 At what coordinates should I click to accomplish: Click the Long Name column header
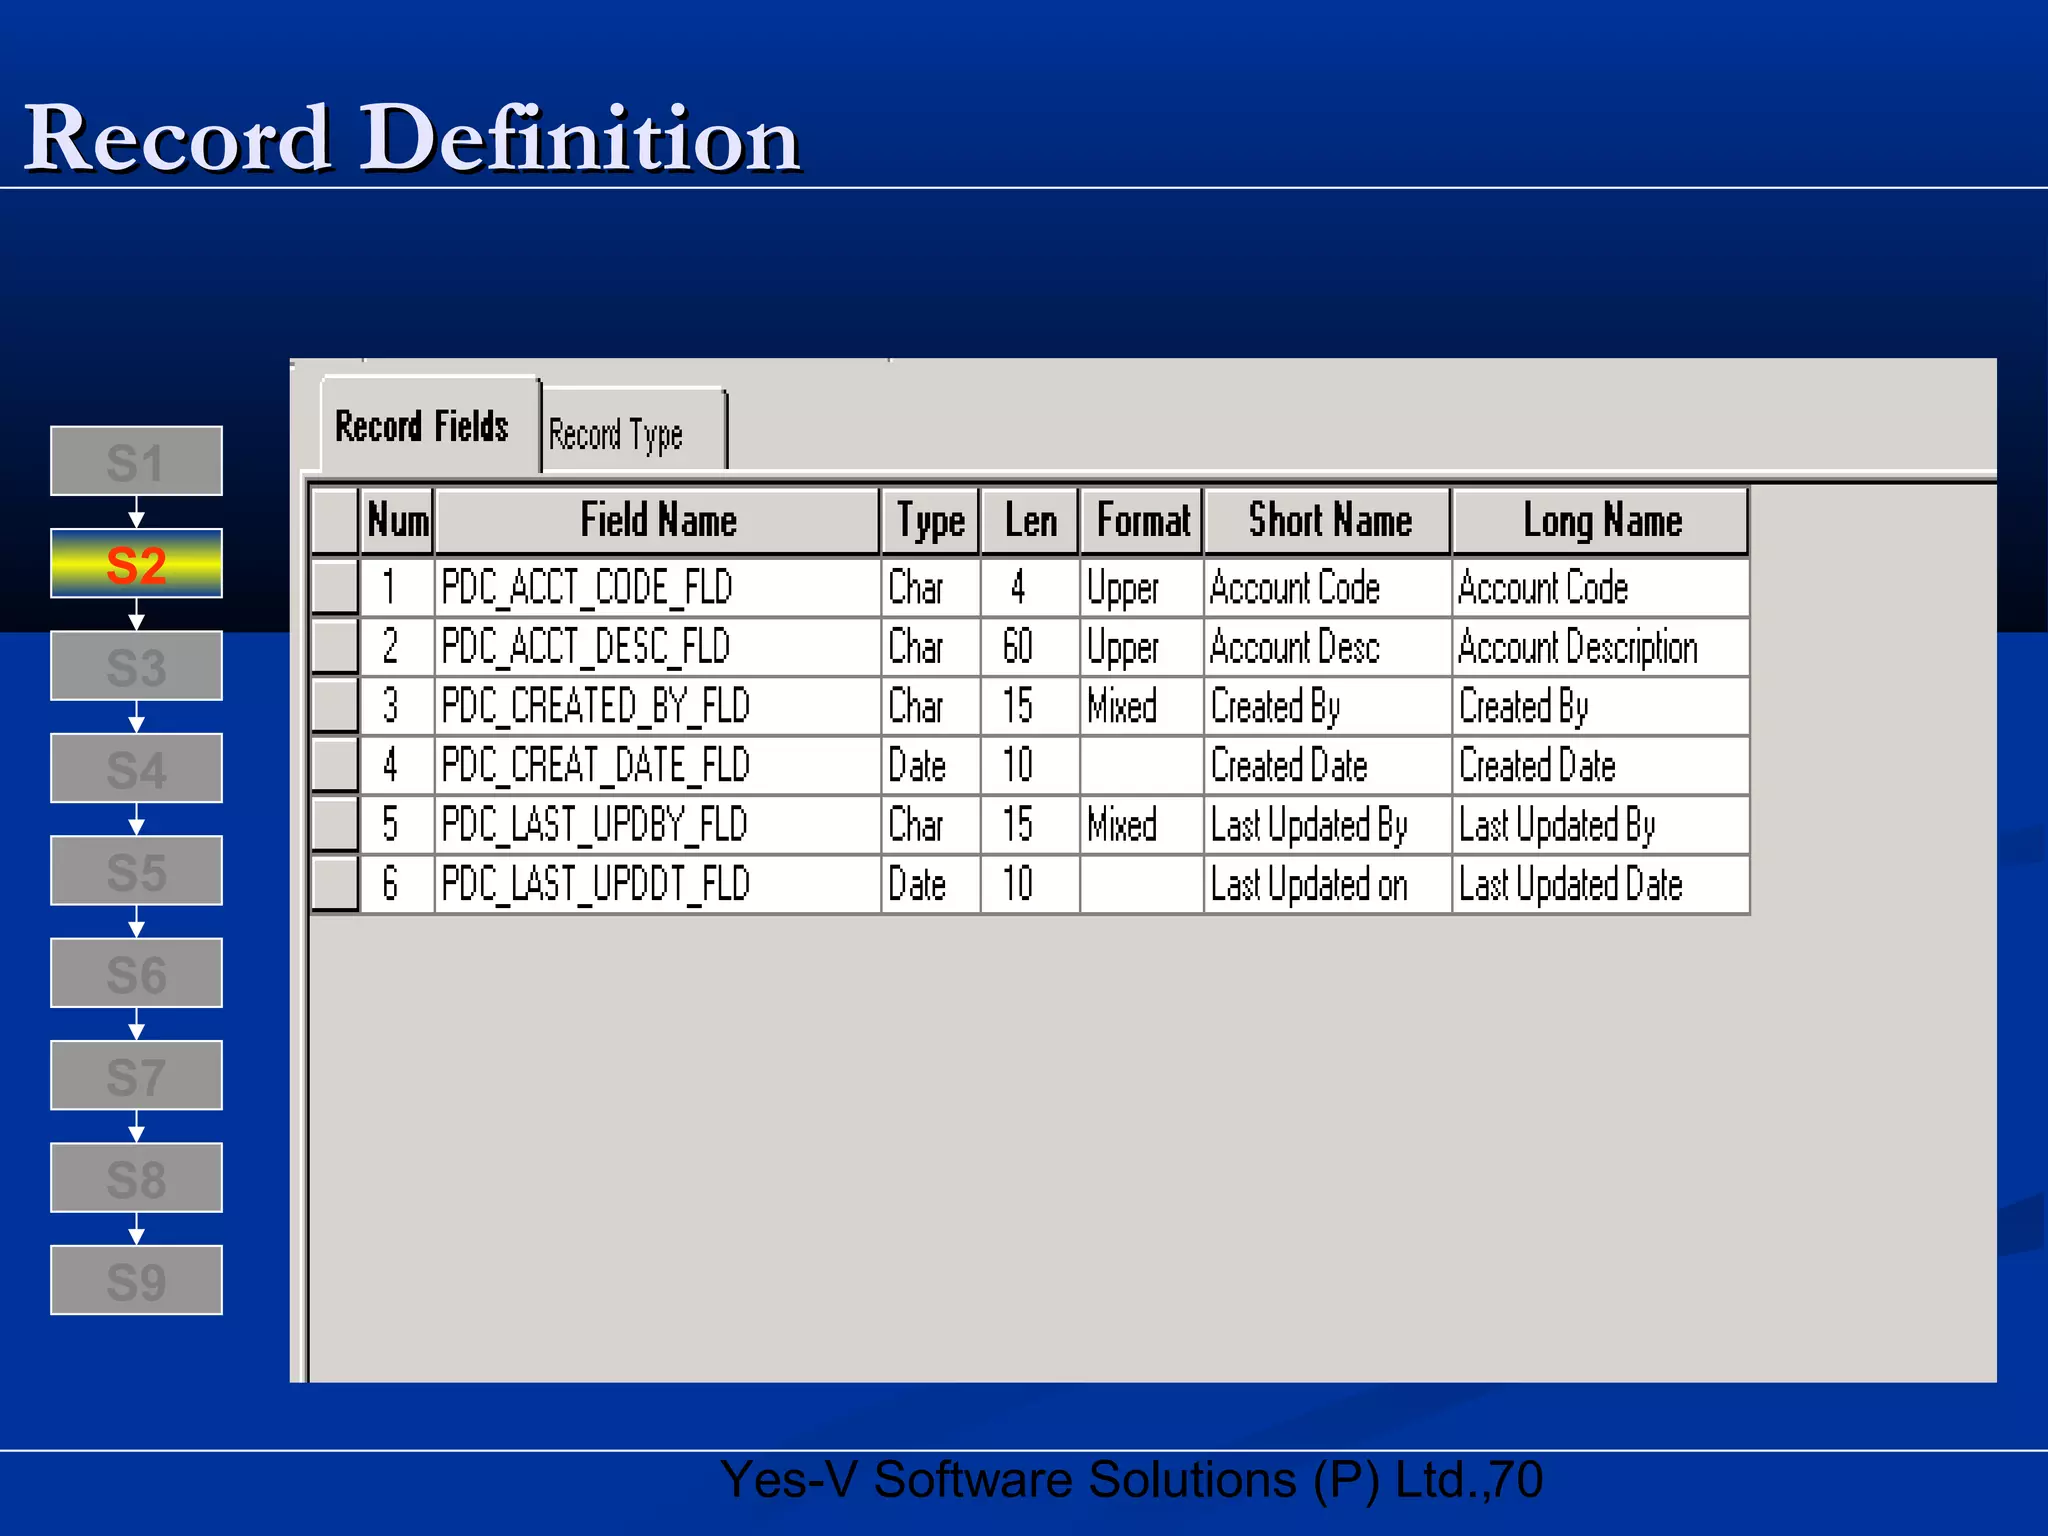point(1601,521)
